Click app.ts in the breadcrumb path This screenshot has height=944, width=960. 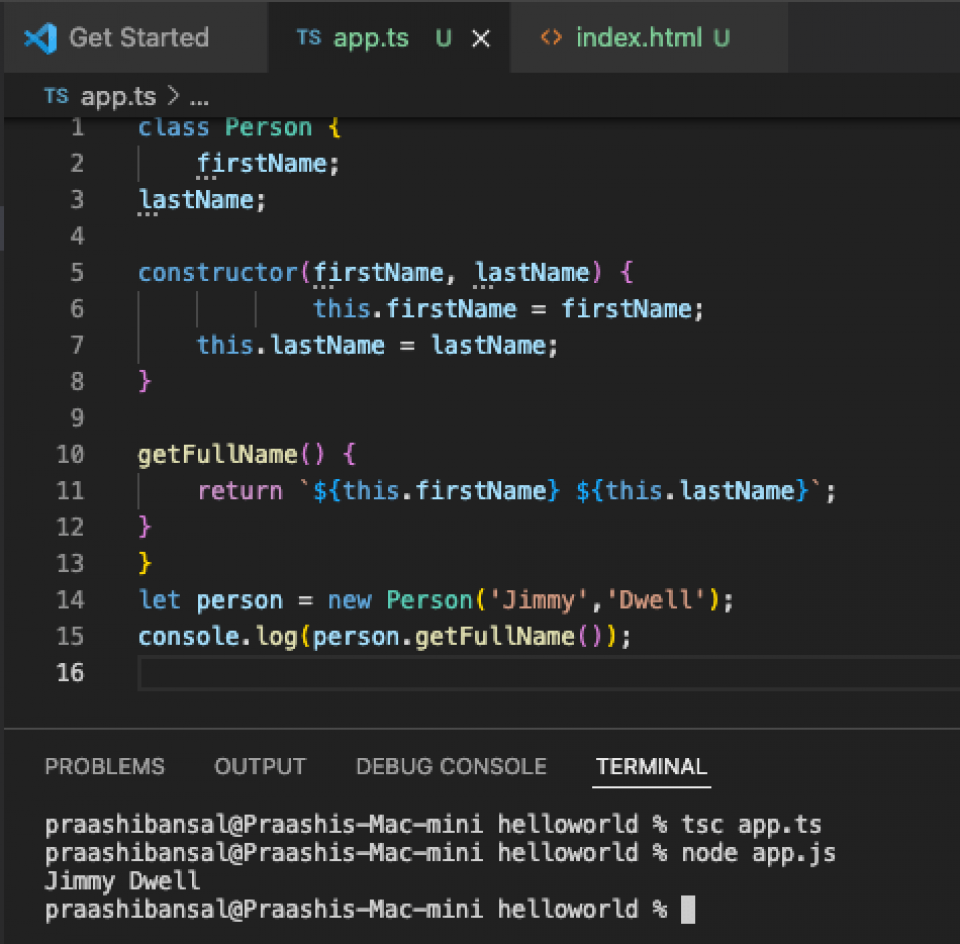(118, 96)
